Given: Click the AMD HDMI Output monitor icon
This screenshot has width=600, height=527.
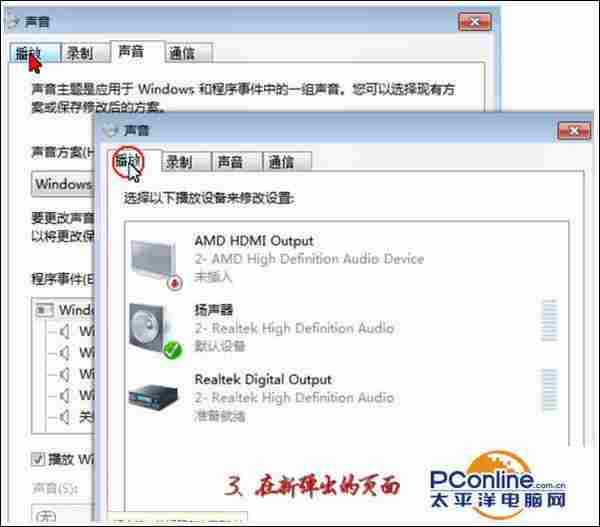Looking at the screenshot, I should pos(152,259).
